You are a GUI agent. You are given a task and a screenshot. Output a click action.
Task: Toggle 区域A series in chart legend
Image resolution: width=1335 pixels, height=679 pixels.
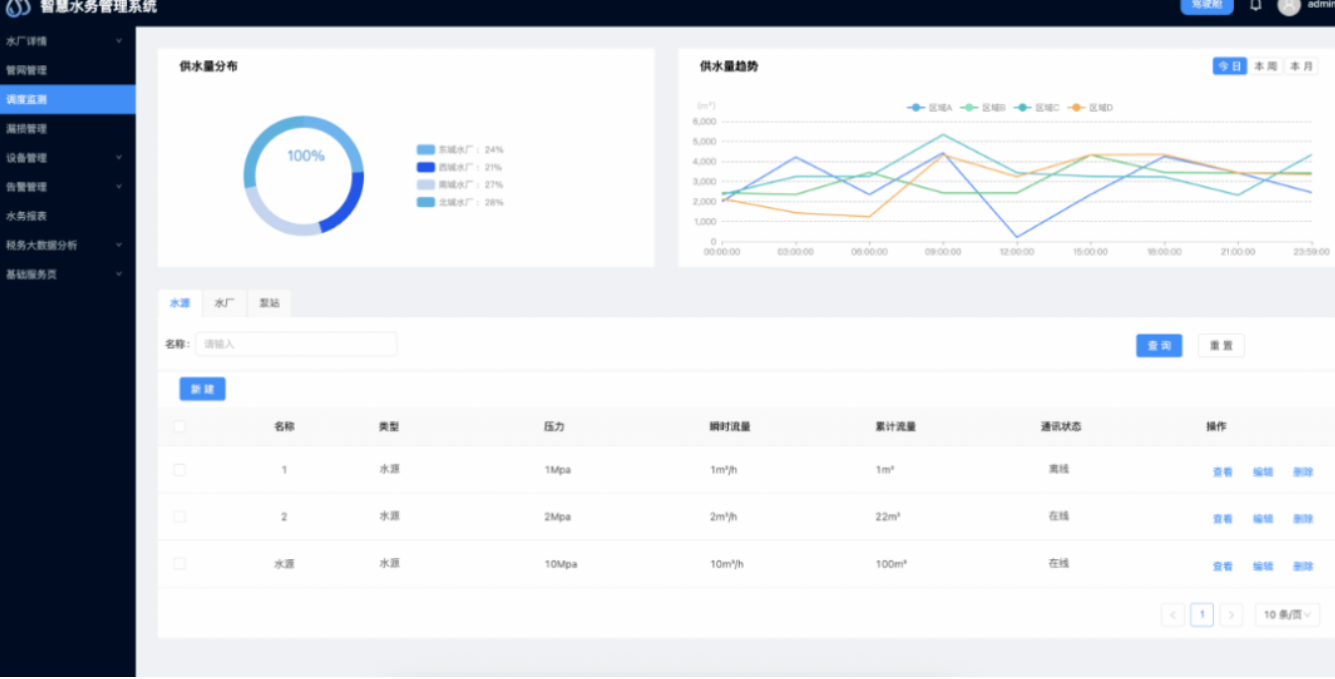[x=929, y=107]
